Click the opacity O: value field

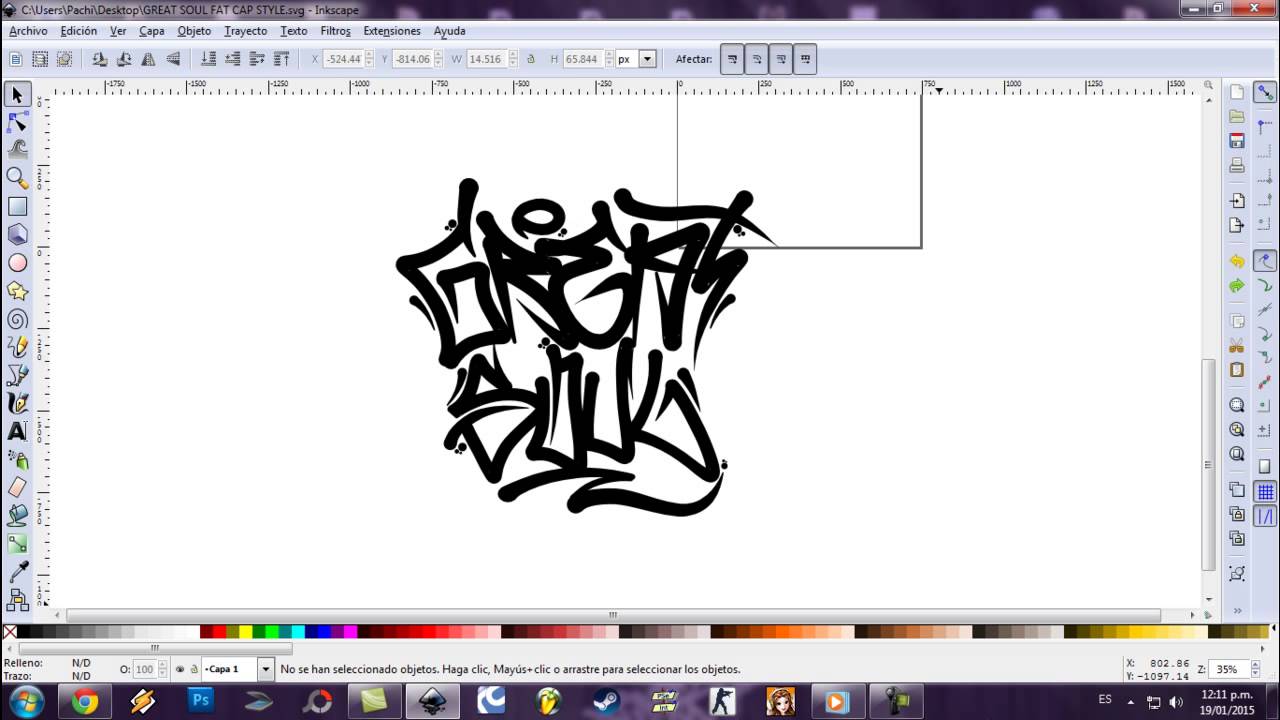(144, 669)
